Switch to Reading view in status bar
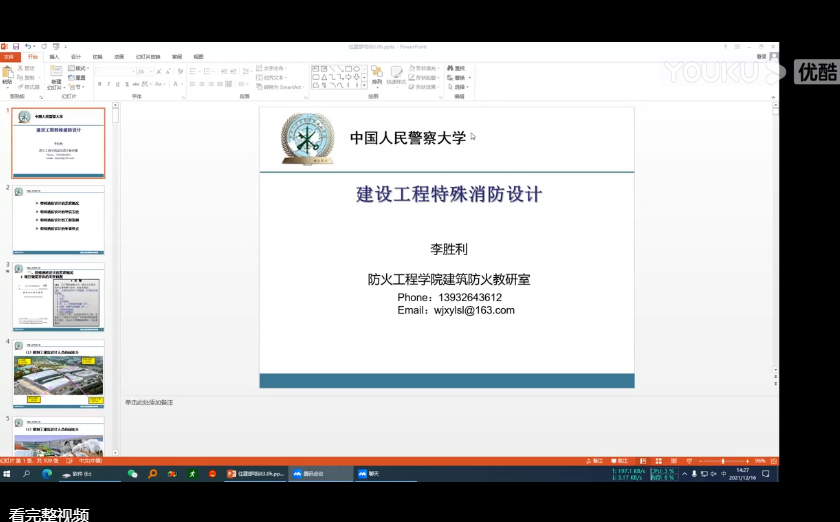The width and height of the screenshot is (840, 522). tap(674, 461)
